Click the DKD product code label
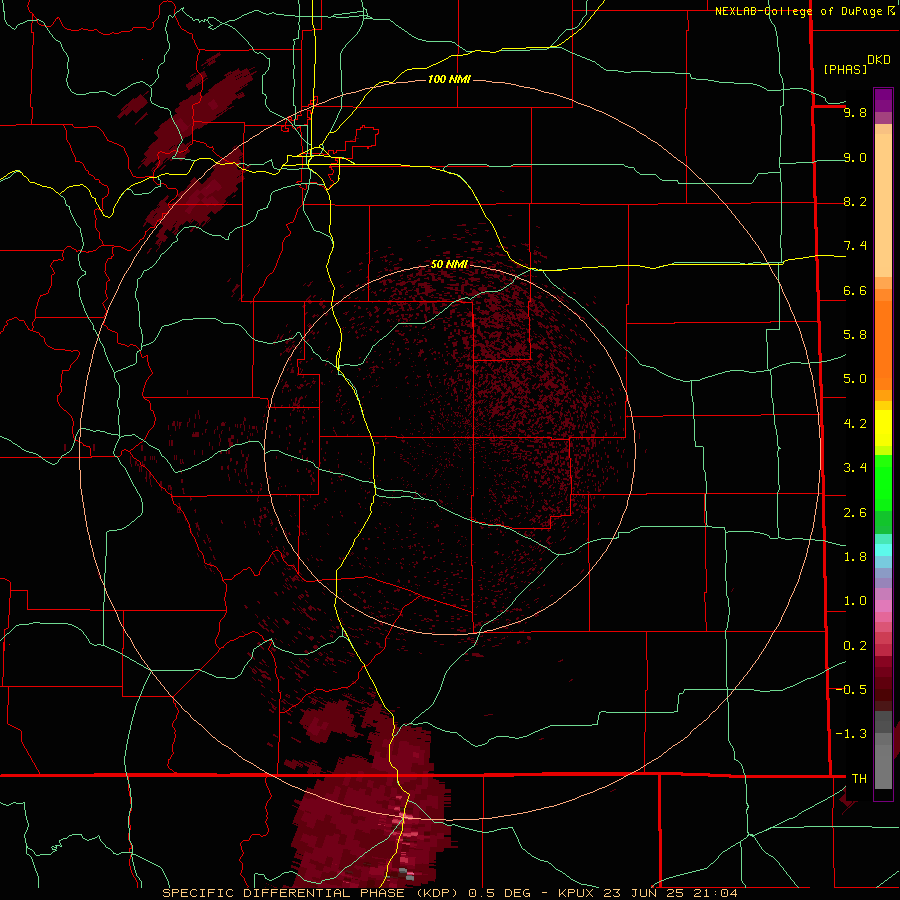The height and width of the screenshot is (900, 900). [879, 60]
